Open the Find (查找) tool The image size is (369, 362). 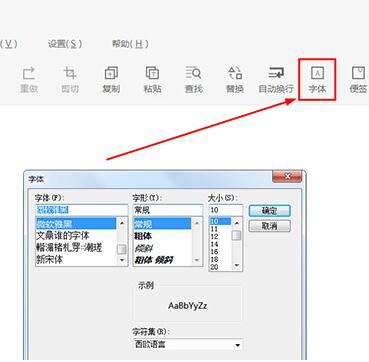194,80
